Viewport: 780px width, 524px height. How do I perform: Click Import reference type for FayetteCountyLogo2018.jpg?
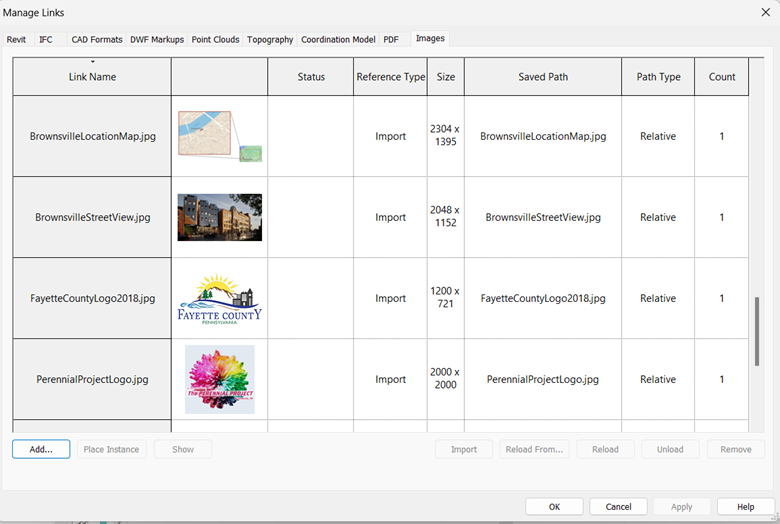point(390,298)
